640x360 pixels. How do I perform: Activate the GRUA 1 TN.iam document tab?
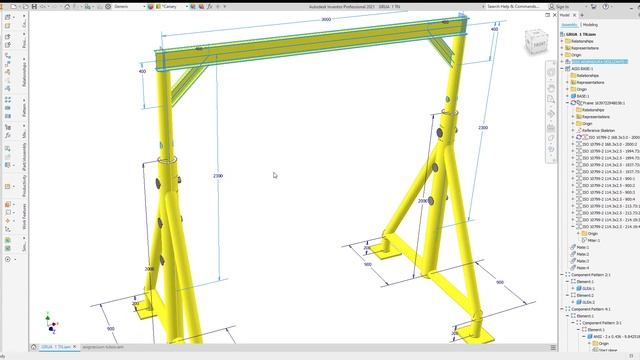tap(56, 347)
